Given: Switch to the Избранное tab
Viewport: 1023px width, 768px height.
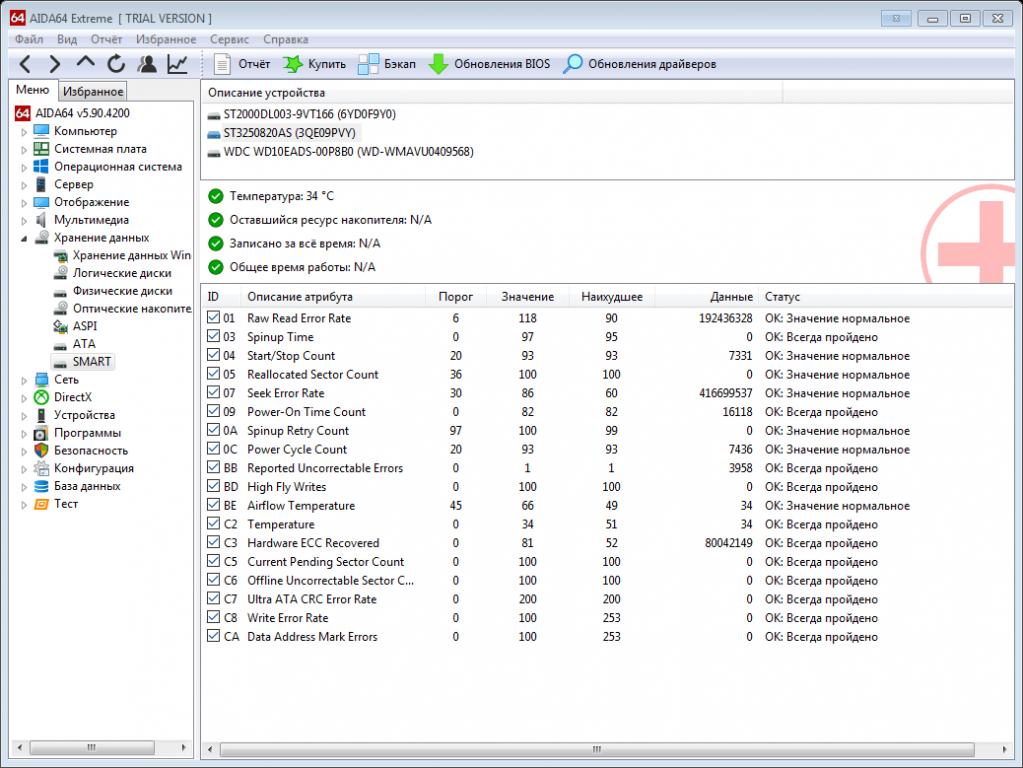Looking at the screenshot, I should [93, 91].
